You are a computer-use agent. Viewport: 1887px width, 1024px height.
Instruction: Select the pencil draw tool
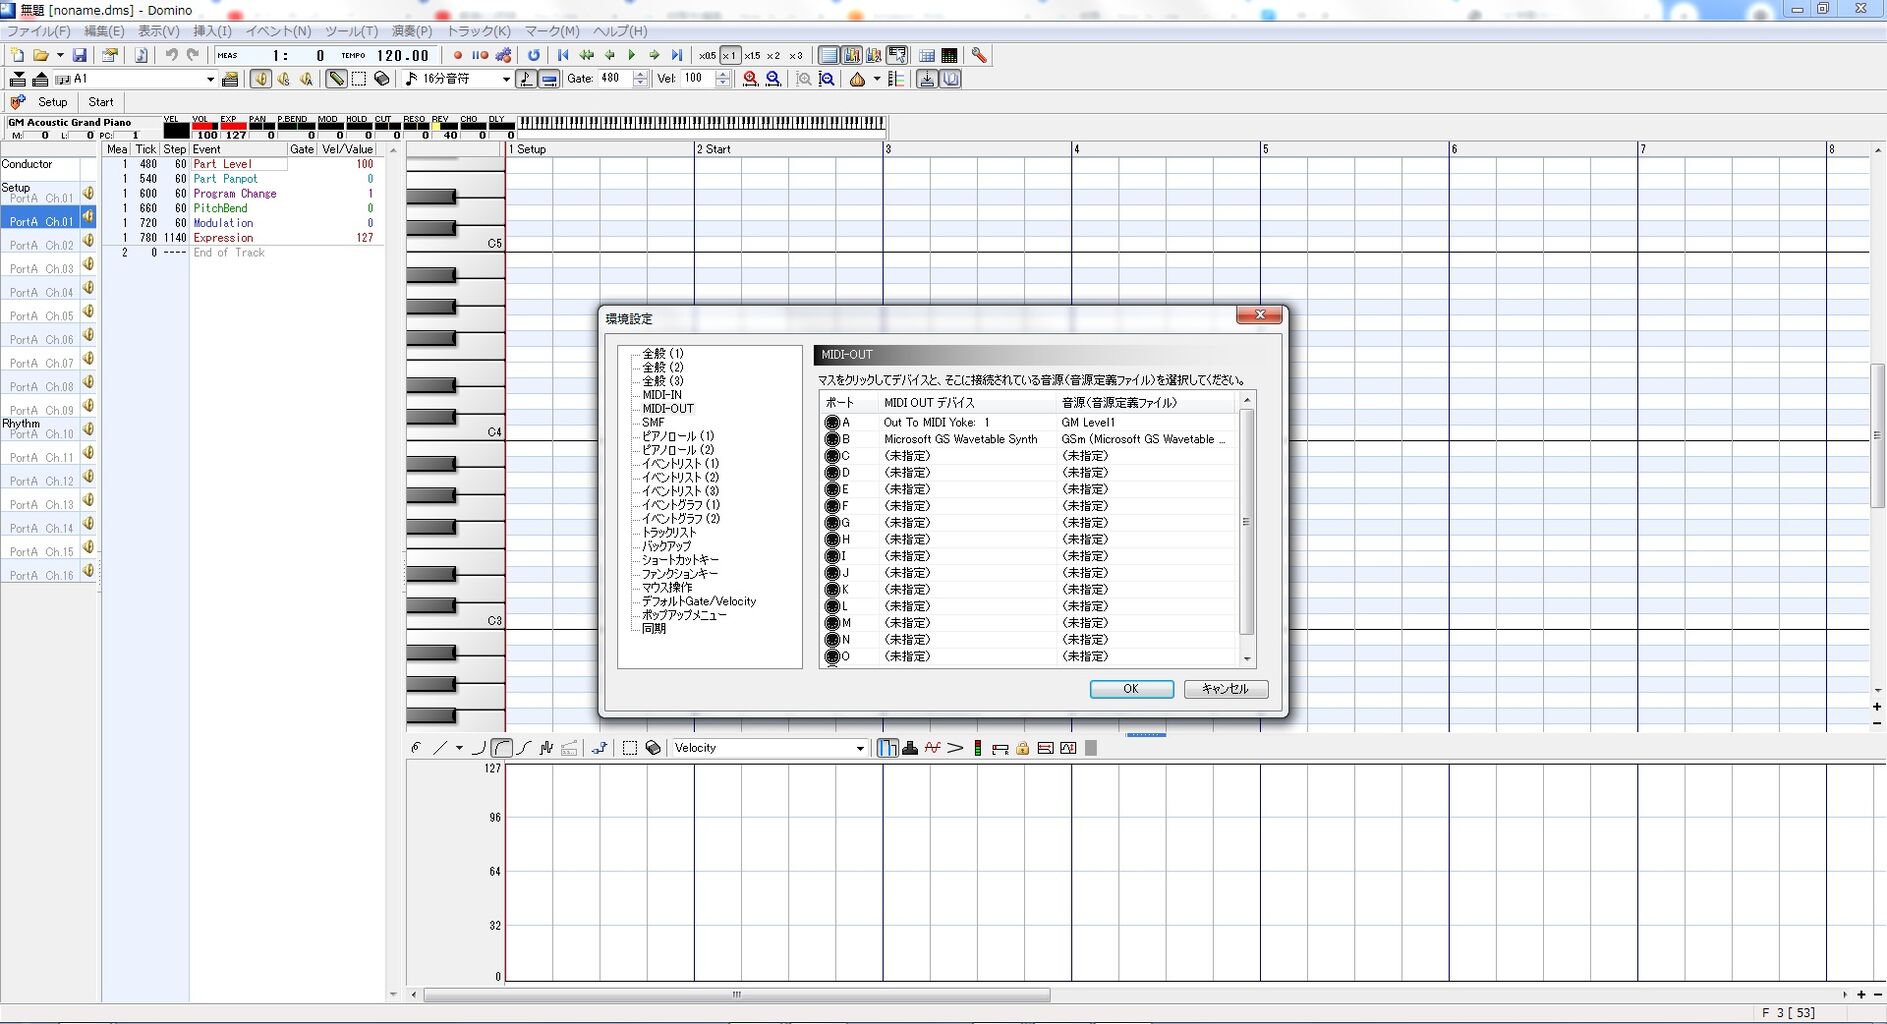(337, 79)
